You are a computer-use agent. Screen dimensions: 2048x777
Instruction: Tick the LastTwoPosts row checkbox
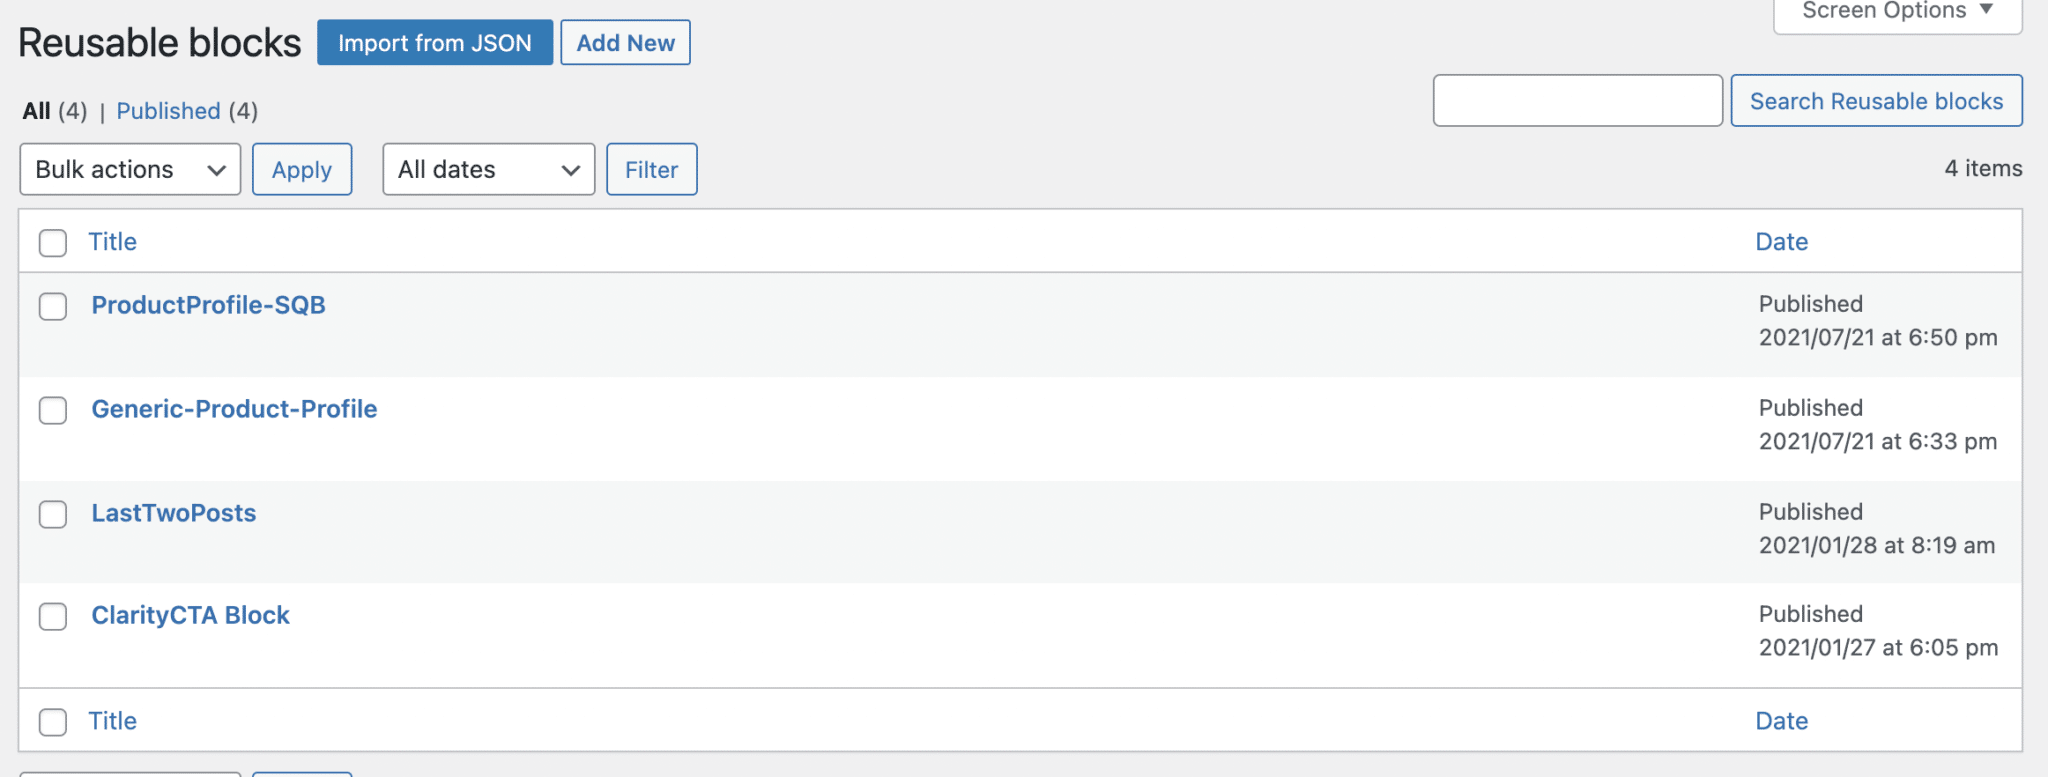click(53, 514)
